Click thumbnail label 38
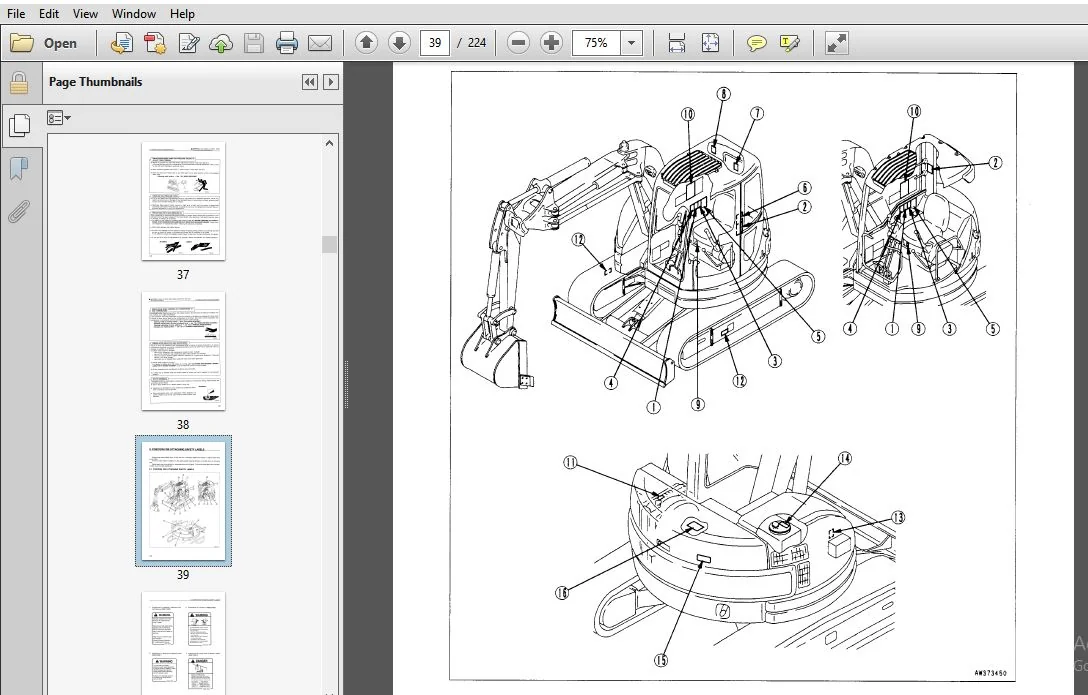The width and height of the screenshot is (1088, 695). pos(182,424)
